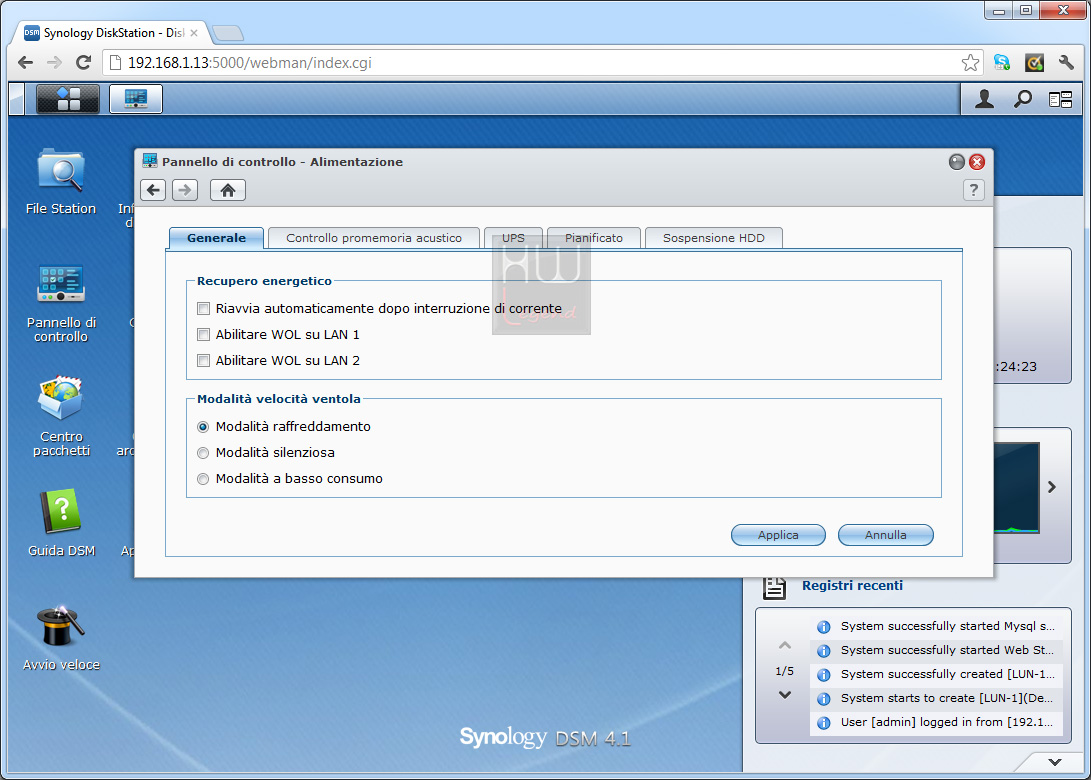Enable Riavvia automaticamente dopo interruzione di corrente
Image resolution: width=1091 pixels, height=780 pixels.
point(203,308)
